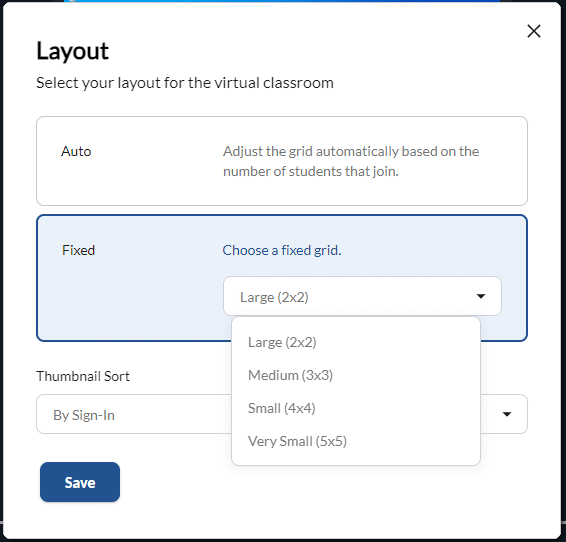This screenshot has width=566, height=542.
Task: Click the "Select your layout" subtitle text
Action: point(185,83)
